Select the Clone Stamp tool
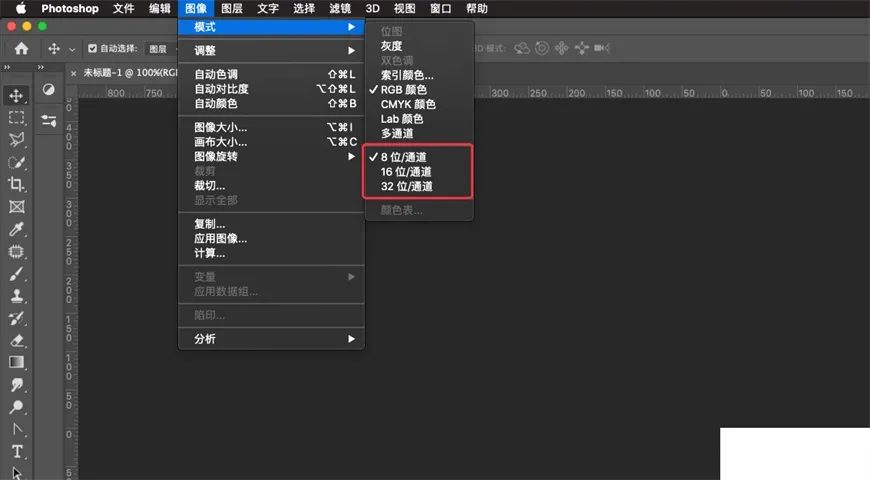This screenshot has width=870, height=480. (16, 296)
